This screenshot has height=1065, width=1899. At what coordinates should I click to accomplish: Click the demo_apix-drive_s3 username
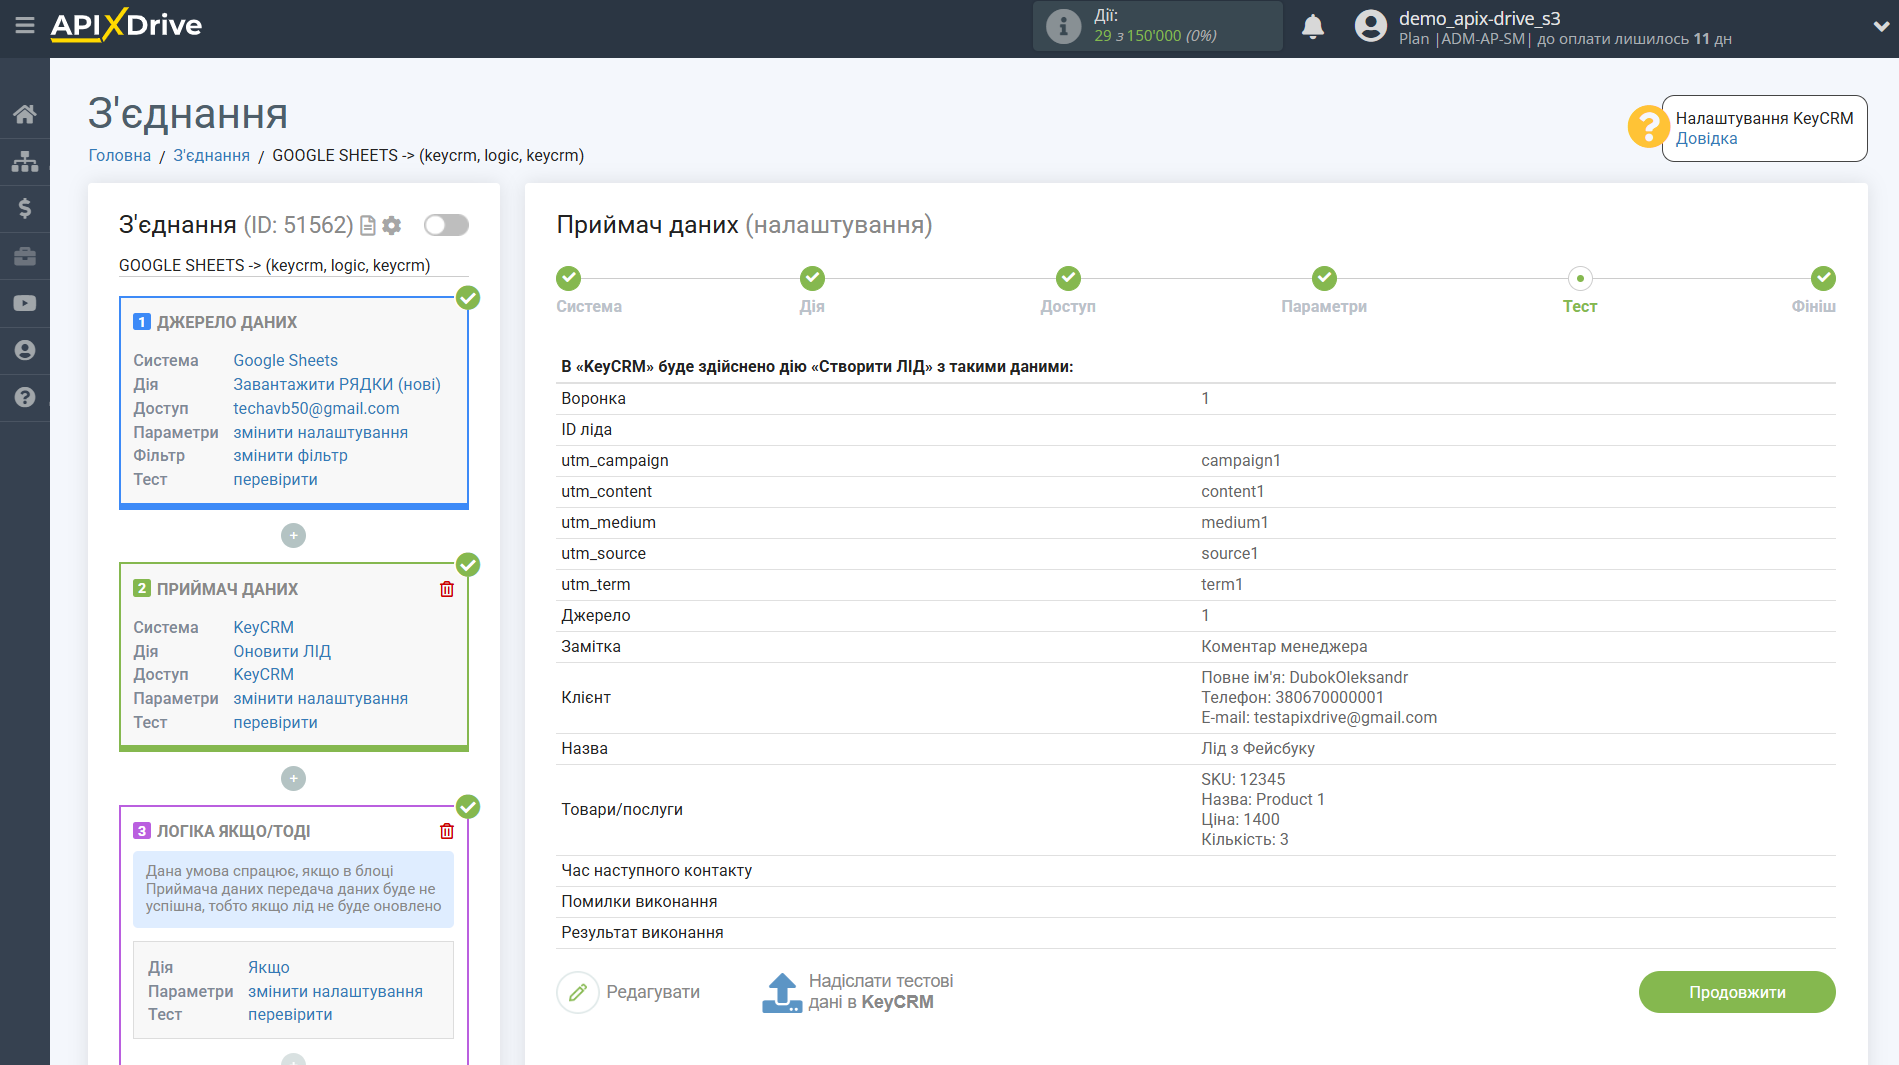pyautogui.click(x=1479, y=18)
